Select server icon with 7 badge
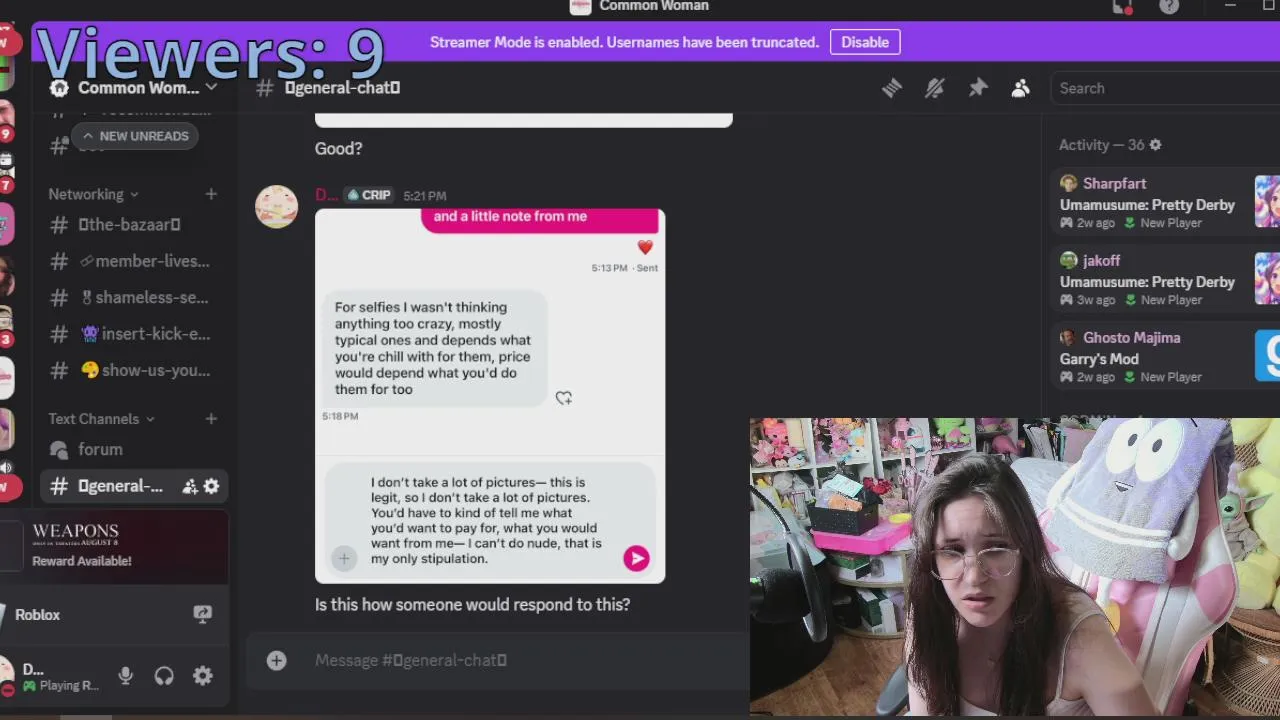 pyautogui.click(x=6, y=172)
